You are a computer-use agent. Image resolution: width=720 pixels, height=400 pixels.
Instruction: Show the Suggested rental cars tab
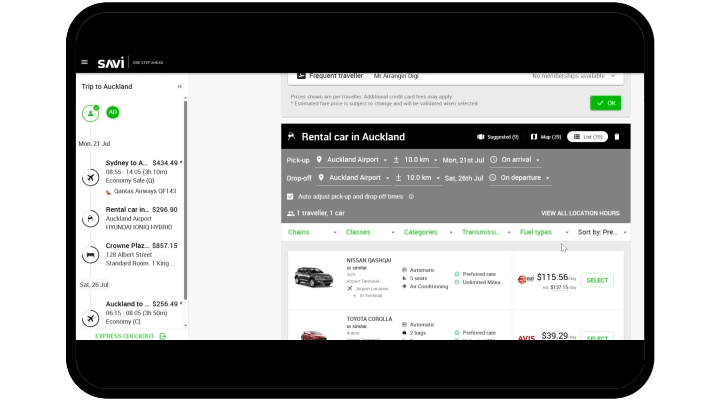(498, 136)
